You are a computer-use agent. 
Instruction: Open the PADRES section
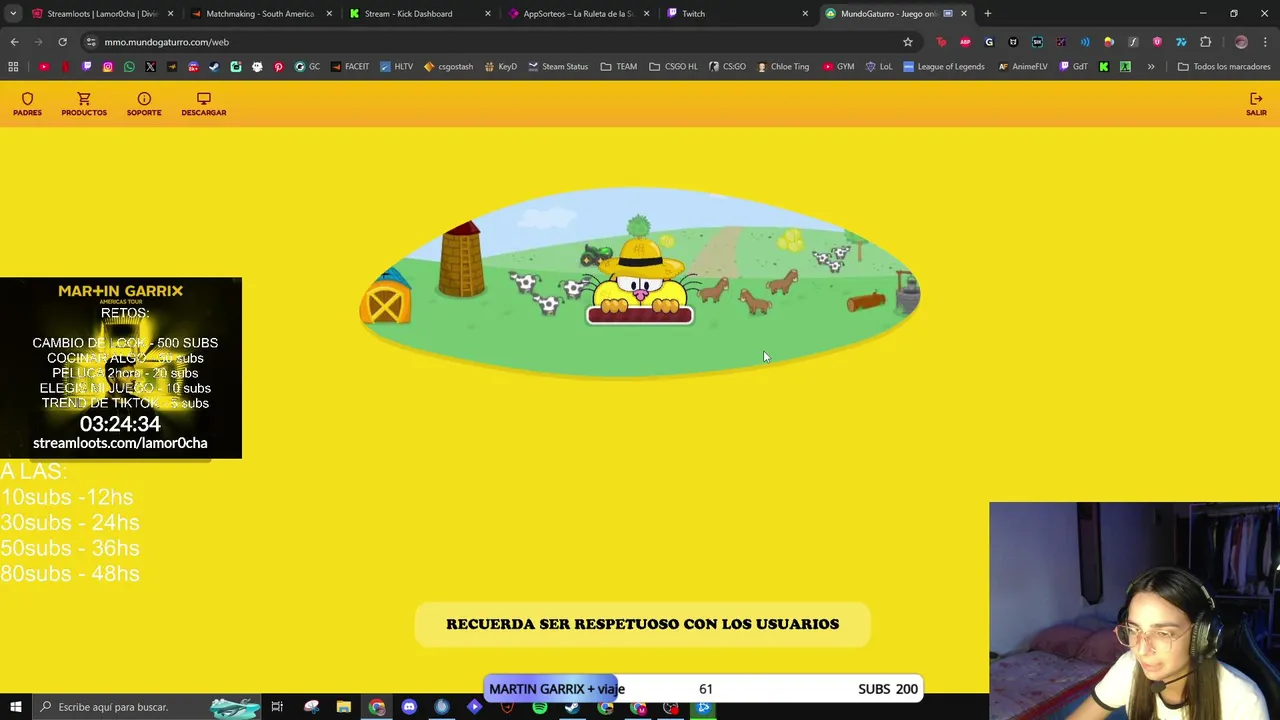pyautogui.click(x=27, y=104)
